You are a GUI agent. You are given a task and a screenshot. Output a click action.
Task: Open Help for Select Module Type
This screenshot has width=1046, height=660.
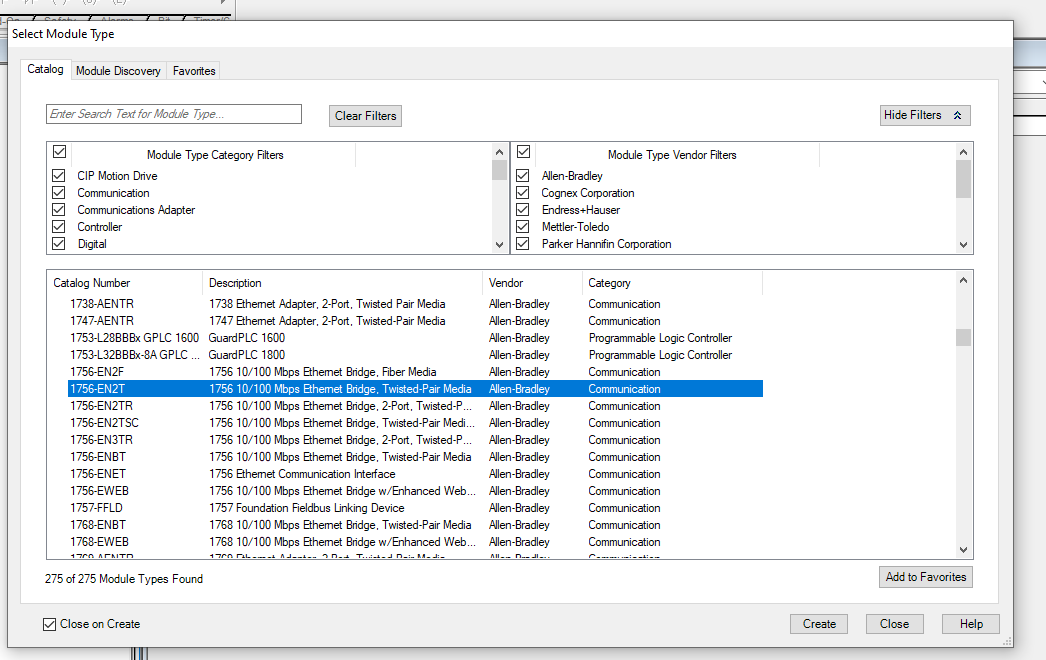tap(971, 624)
